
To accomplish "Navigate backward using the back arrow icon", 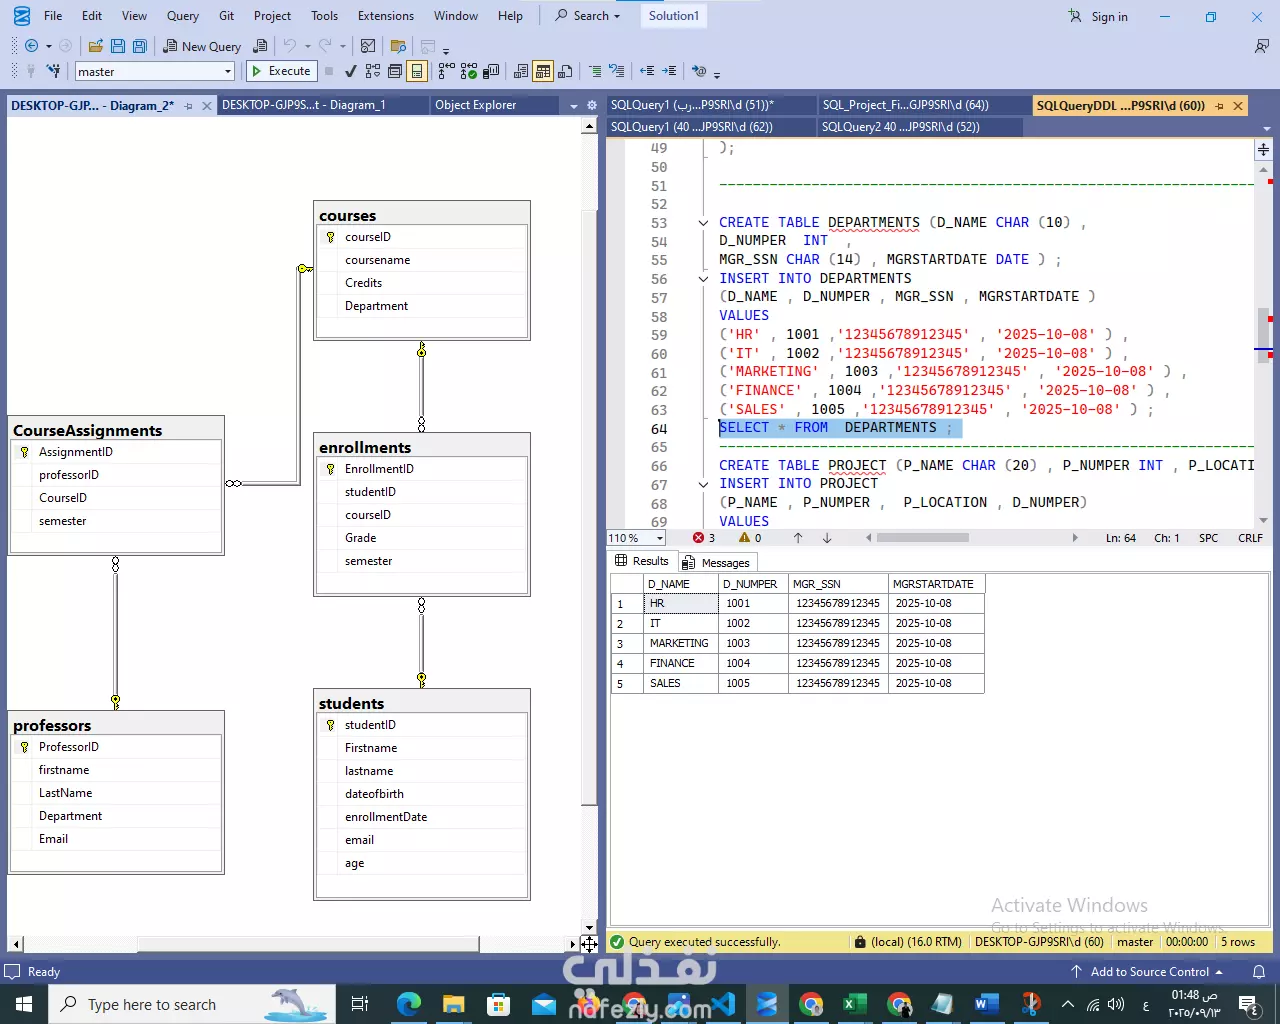I will click(x=32, y=46).
